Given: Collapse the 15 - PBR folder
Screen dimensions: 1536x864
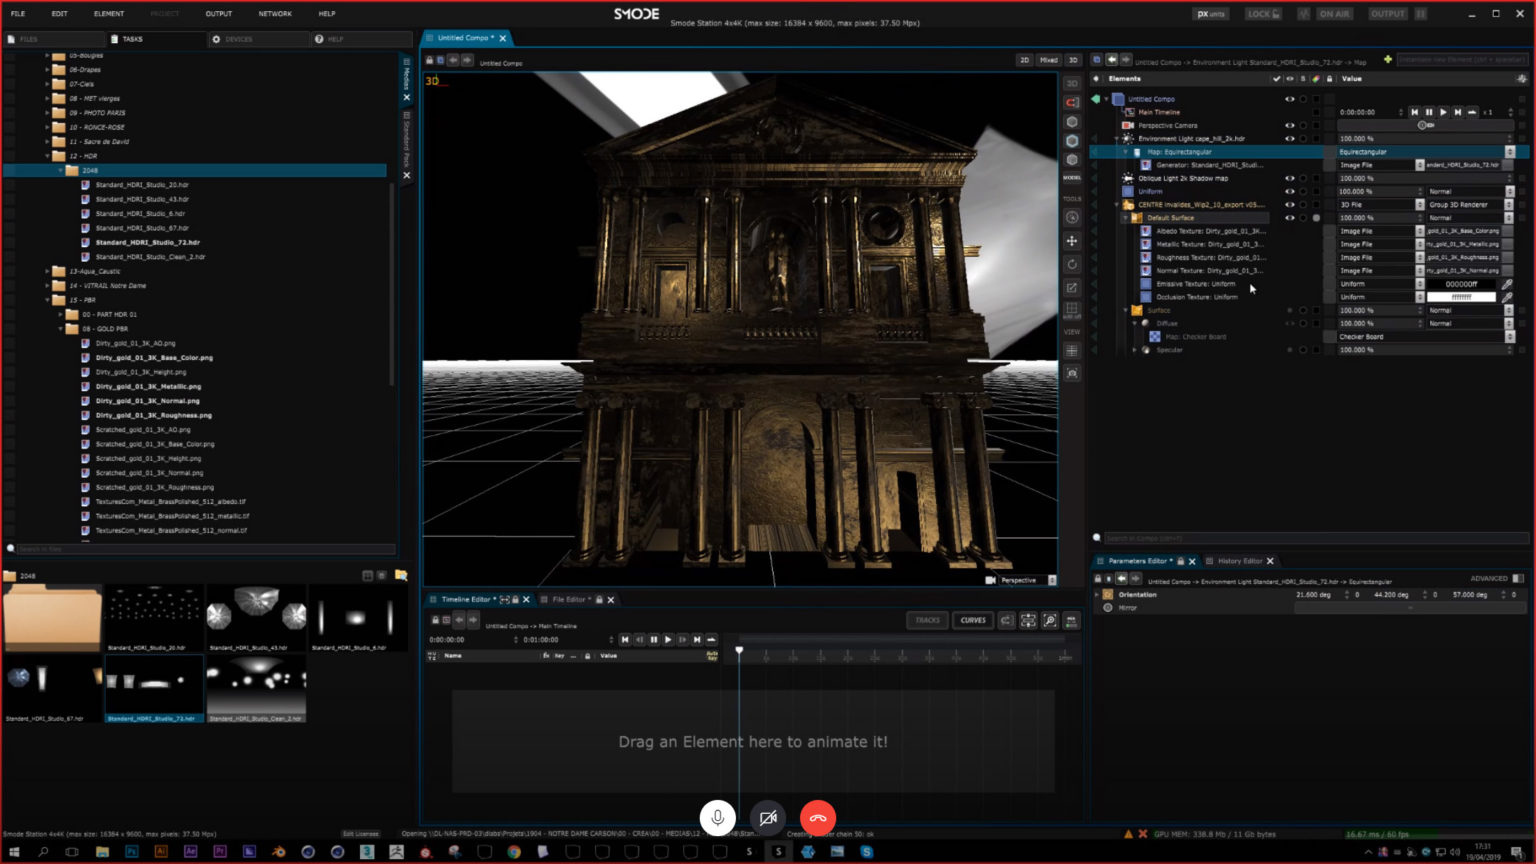Looking at the screenshot, I should (x=48, y=300).
